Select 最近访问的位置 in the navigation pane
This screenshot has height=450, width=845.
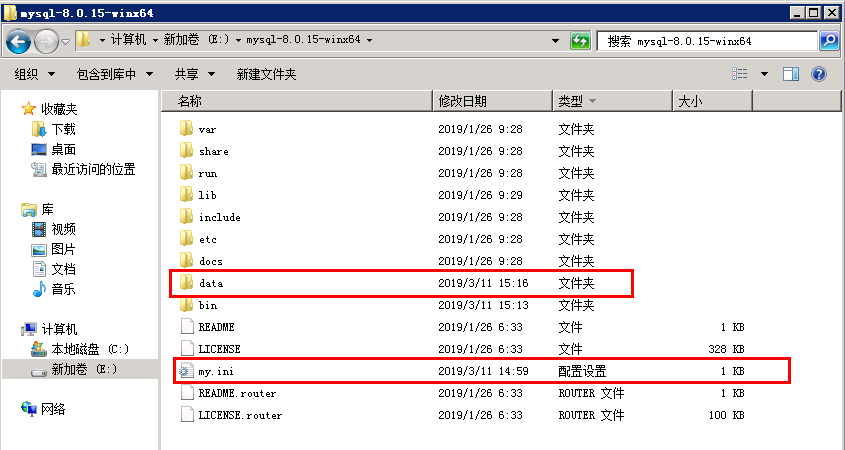[93, 169]
